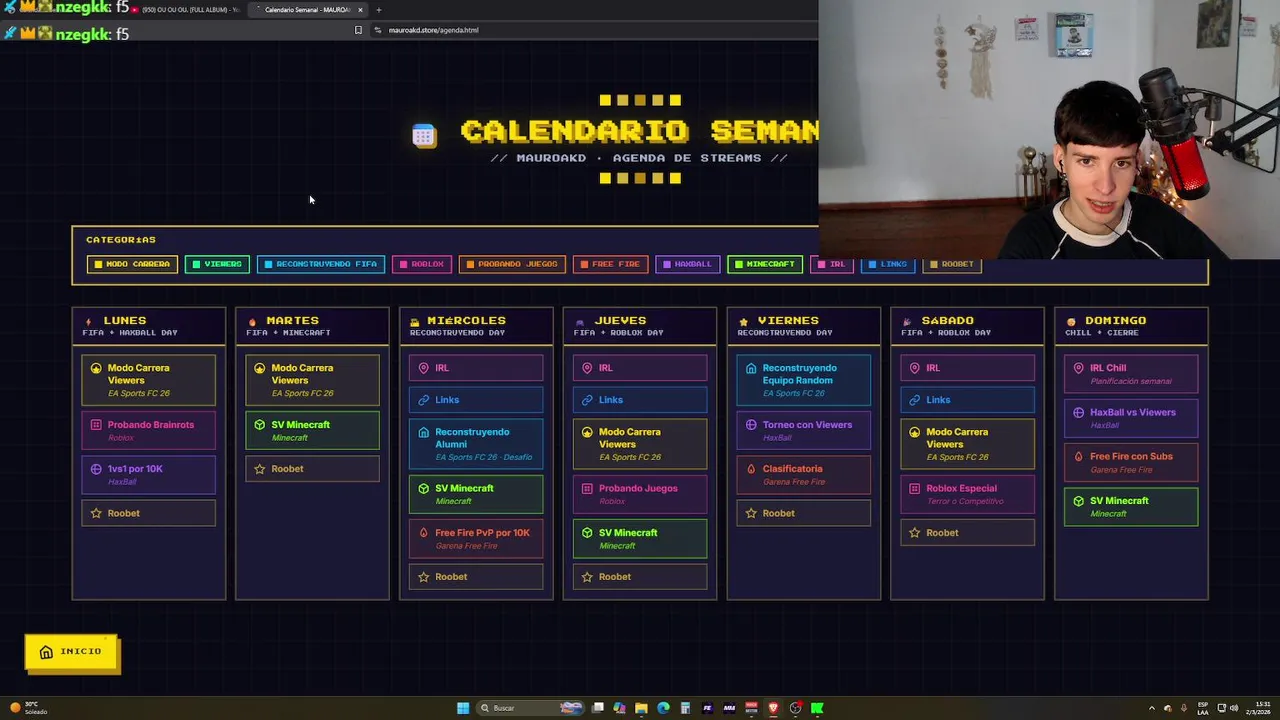
Task: Click the Viernes day column header
Action: click(x=803, y=326)
